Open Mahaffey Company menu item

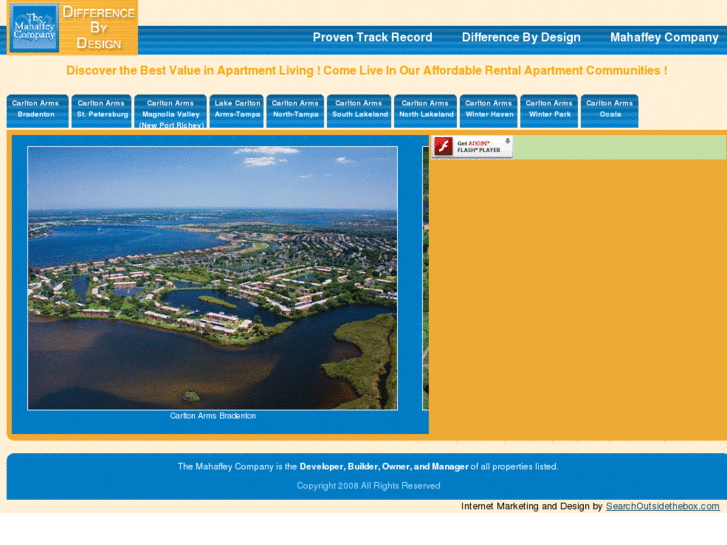tap(664, 37)
